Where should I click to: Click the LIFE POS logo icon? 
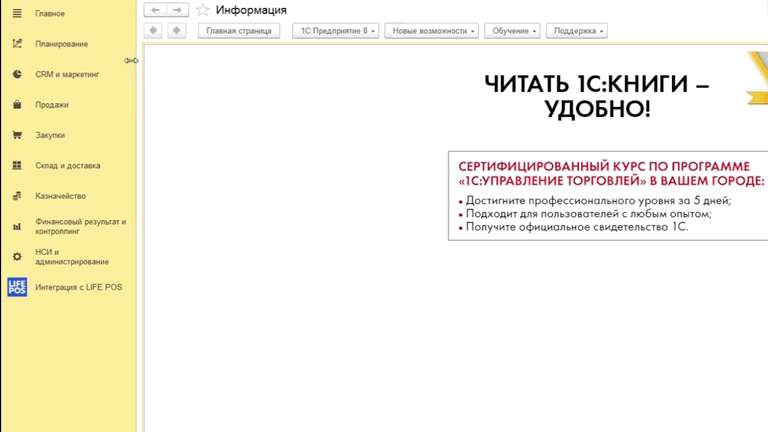click(17, 287)
